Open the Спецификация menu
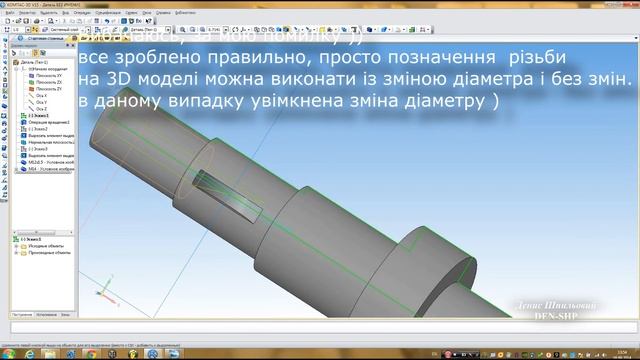Image resolution: width=640 pixels, height=360 pixels. coord(108,13)
